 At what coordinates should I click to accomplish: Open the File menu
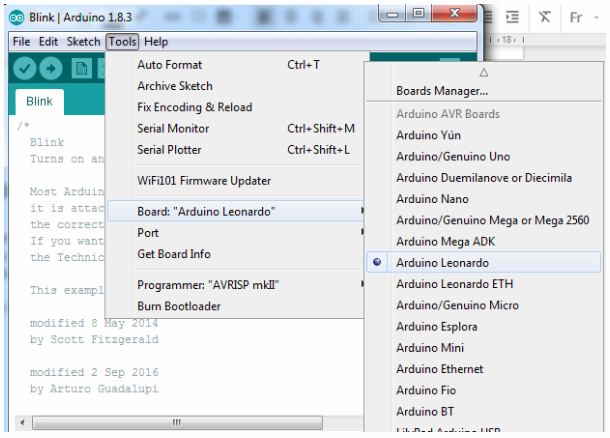pyautogui.click(x=21, y=42)
